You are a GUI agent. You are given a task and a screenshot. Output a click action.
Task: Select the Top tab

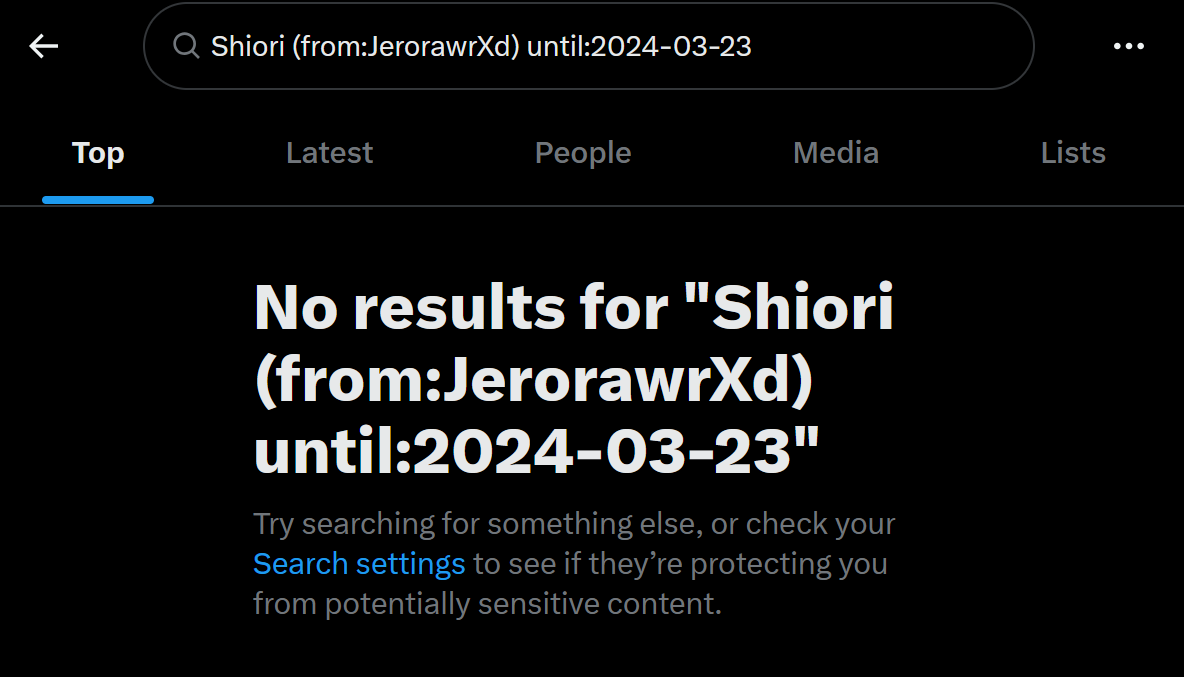point(98,153)
